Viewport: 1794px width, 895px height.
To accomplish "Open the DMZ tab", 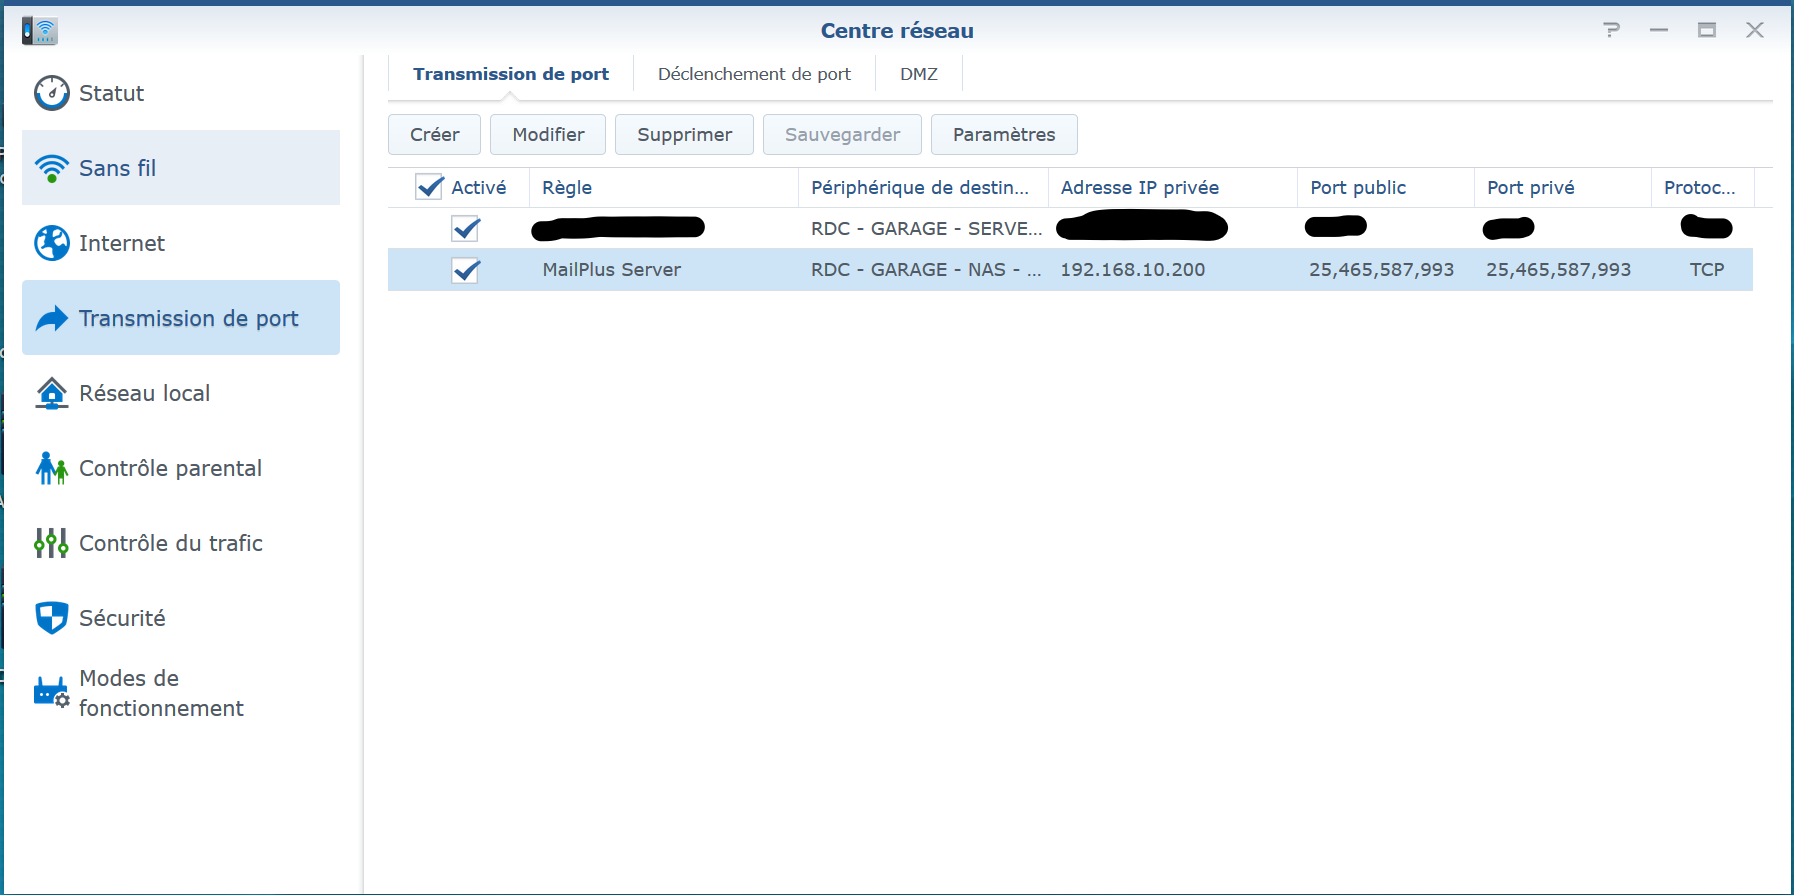I will click(918, 74).
